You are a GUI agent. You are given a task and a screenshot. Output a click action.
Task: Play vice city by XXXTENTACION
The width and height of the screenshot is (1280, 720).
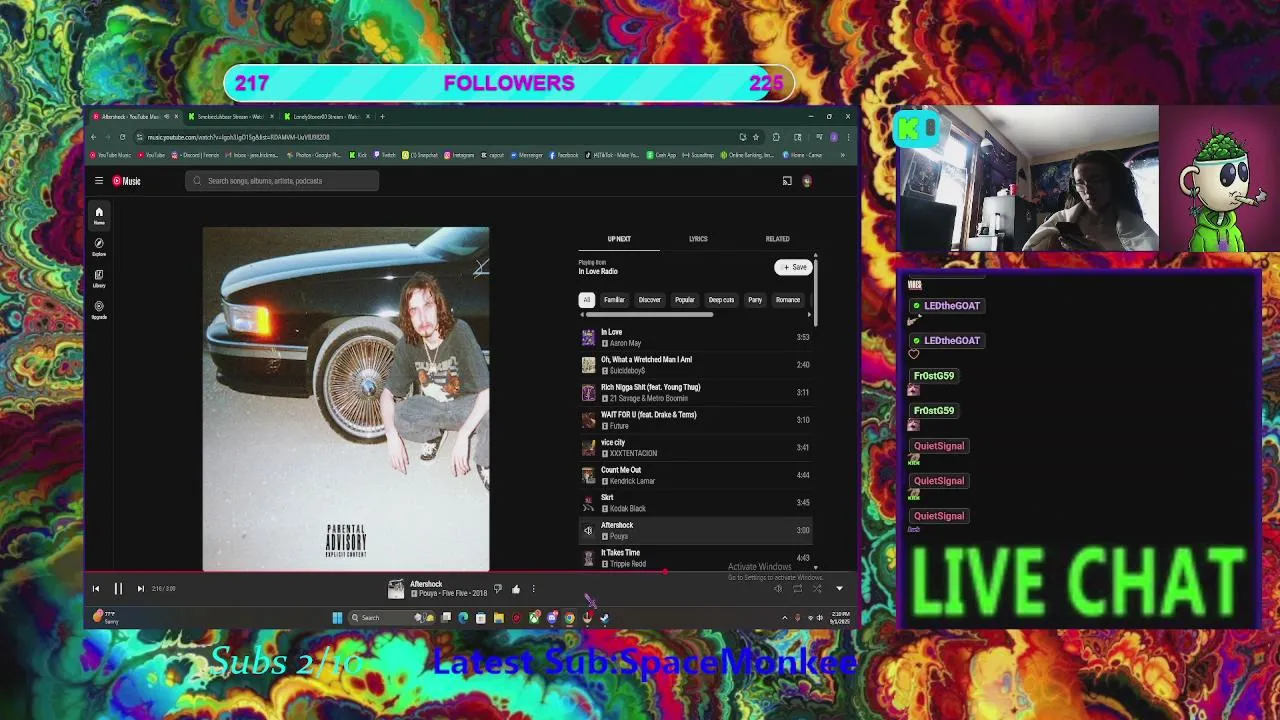[x=697, y=448]
